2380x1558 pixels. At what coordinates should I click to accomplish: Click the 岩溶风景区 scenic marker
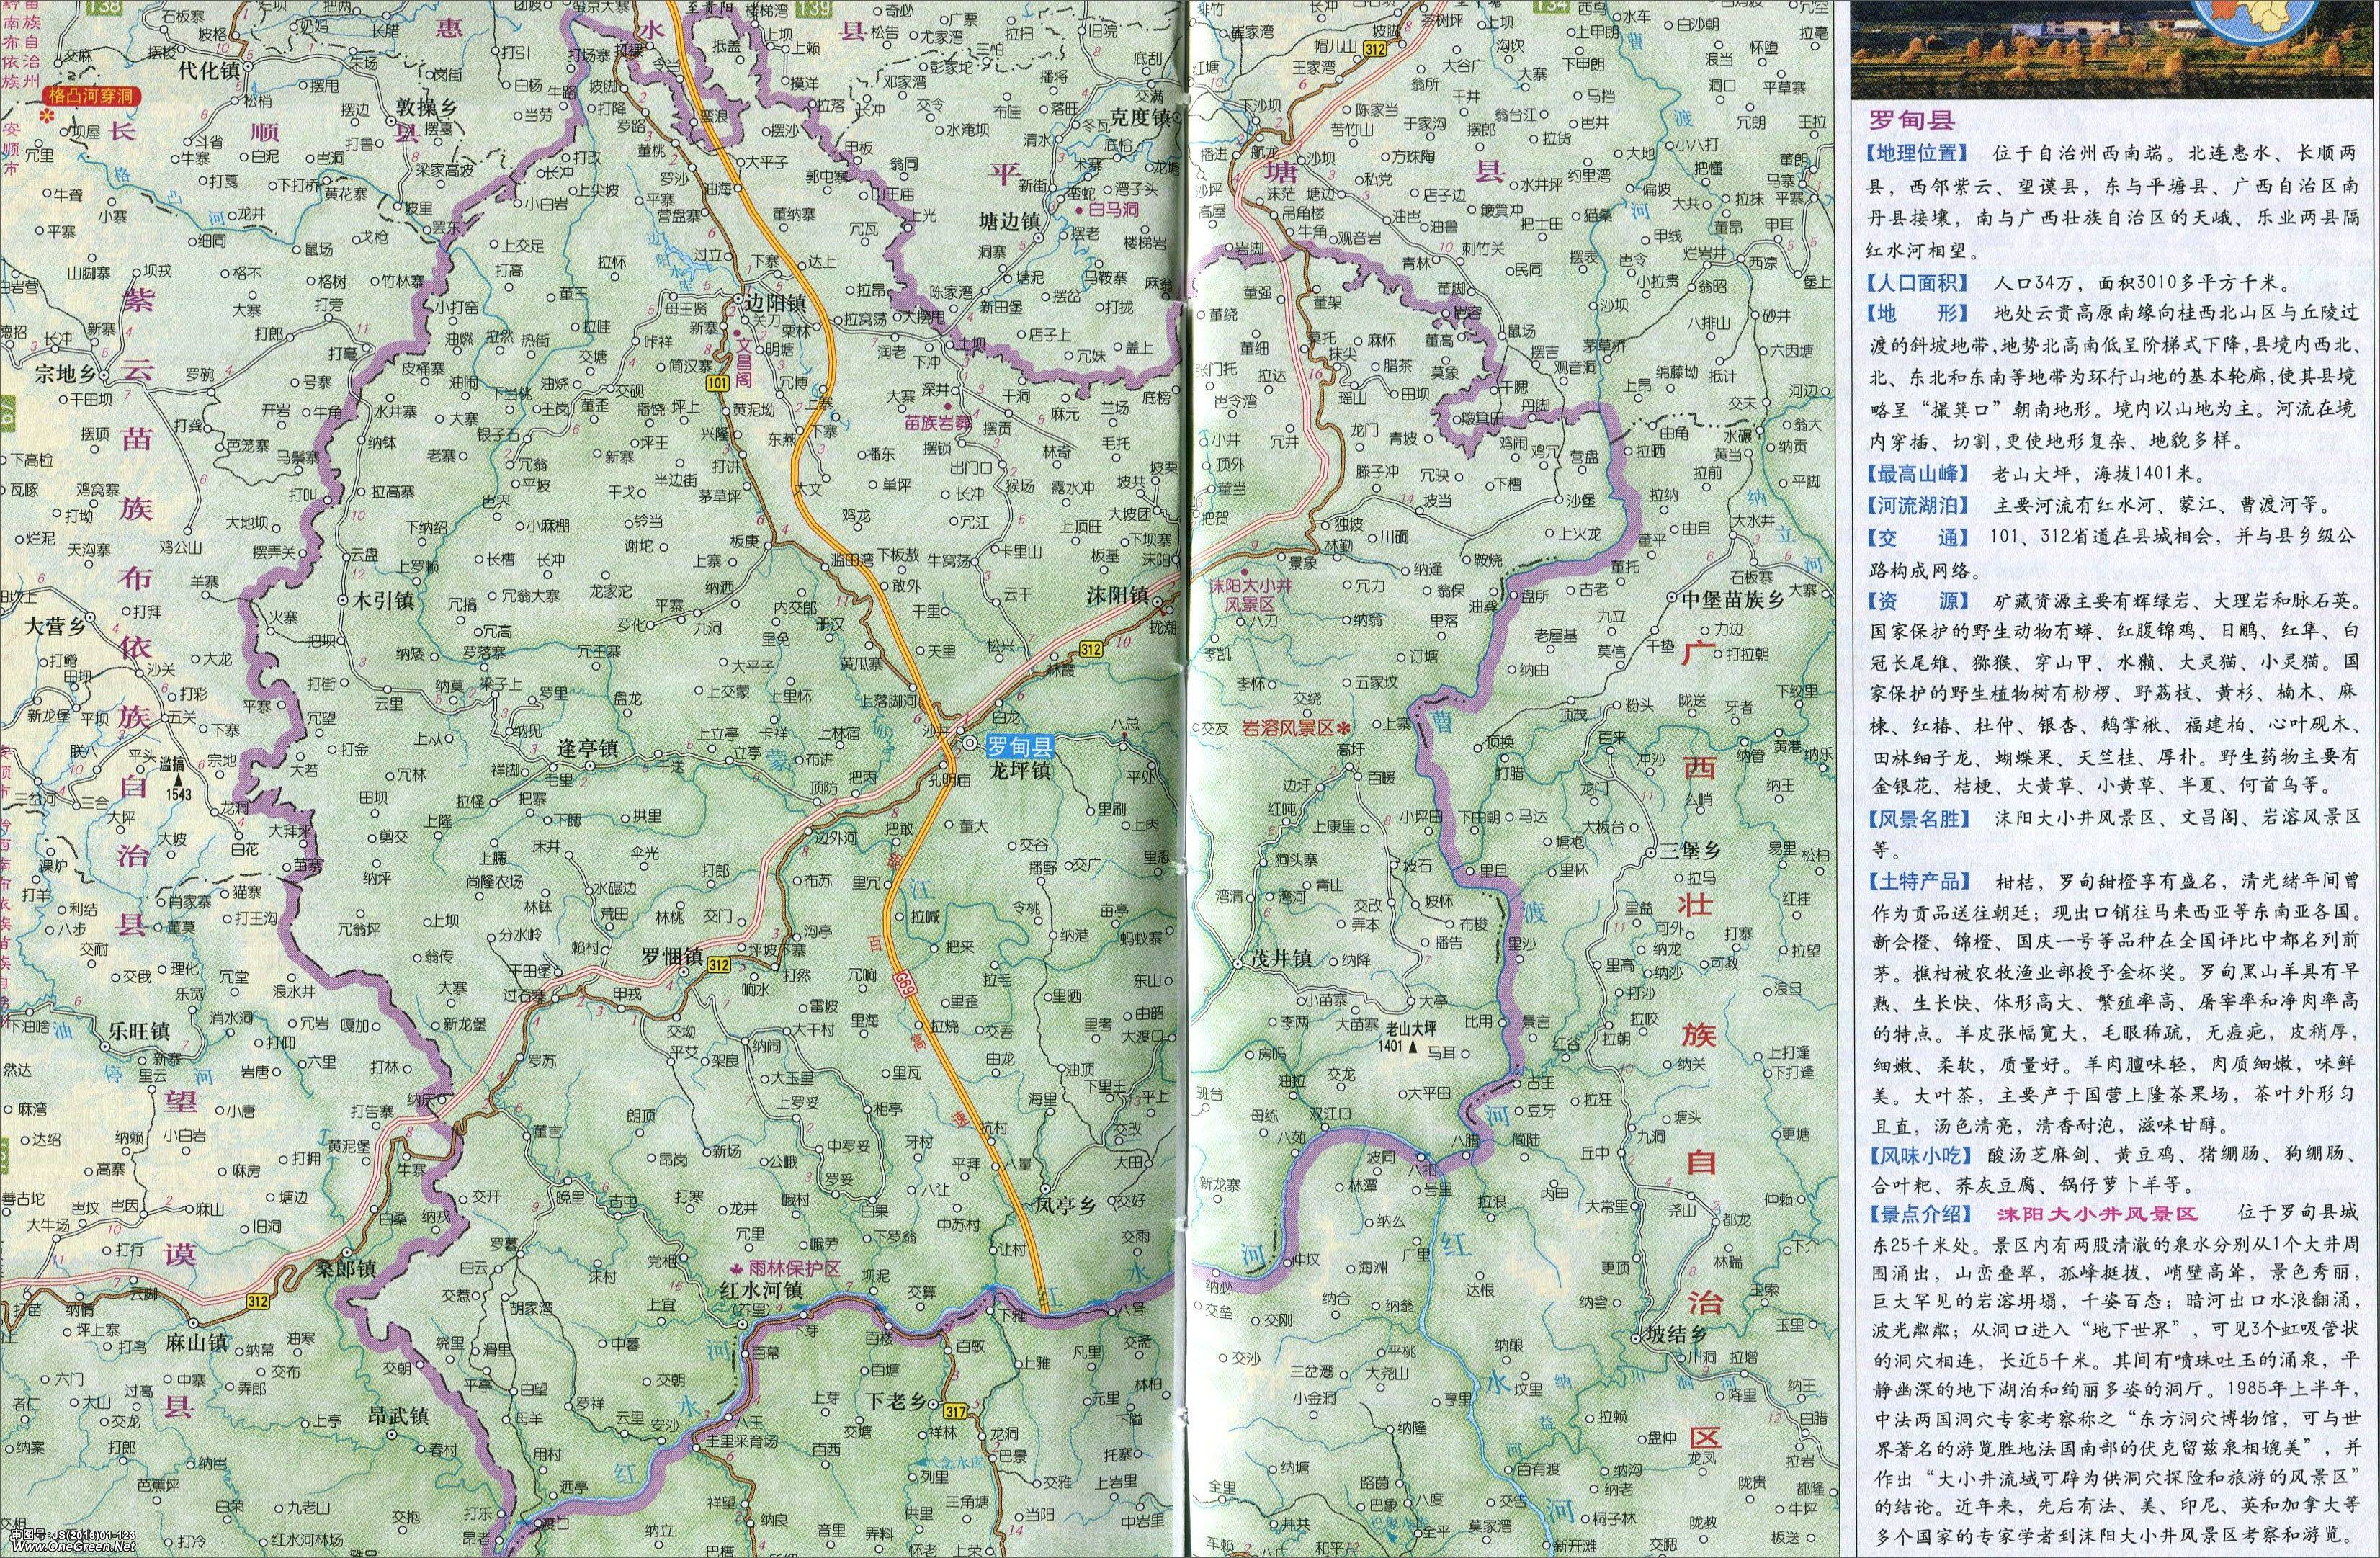(x=1344, y=727)
